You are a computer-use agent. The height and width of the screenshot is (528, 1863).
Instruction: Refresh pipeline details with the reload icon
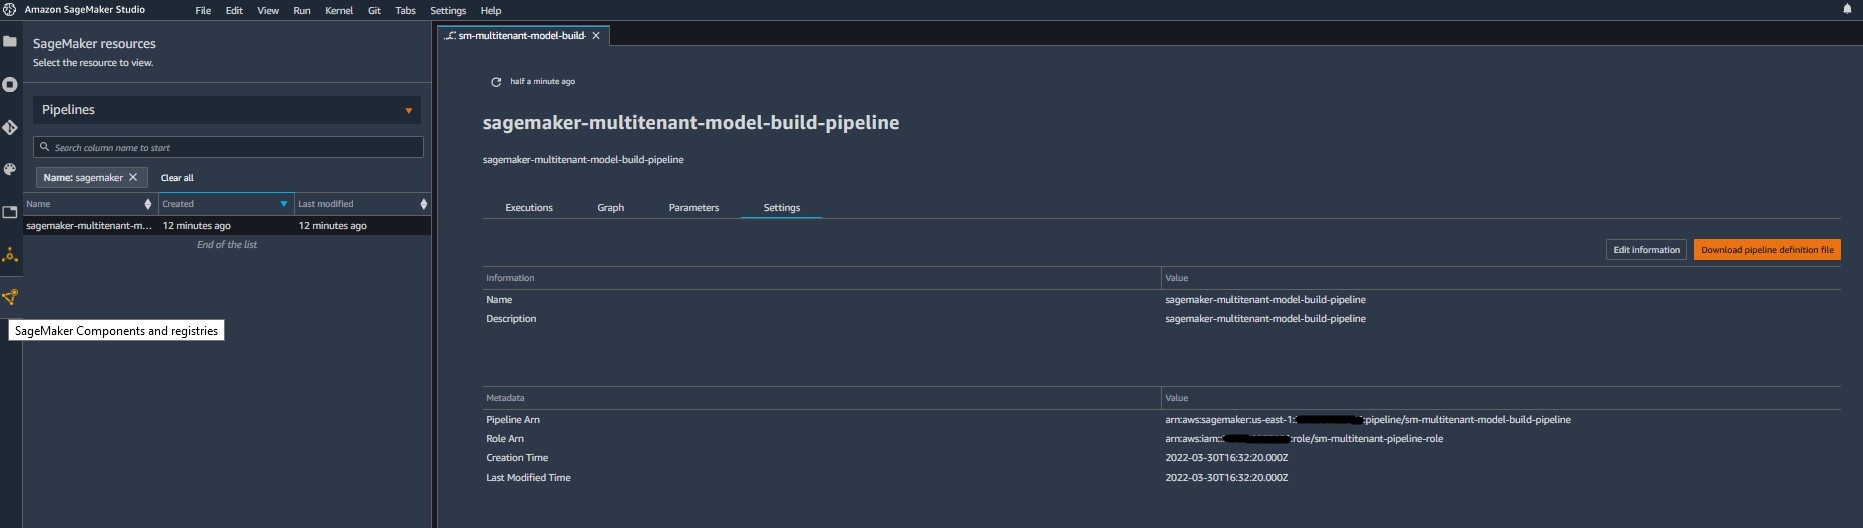[x=496, y=82]
